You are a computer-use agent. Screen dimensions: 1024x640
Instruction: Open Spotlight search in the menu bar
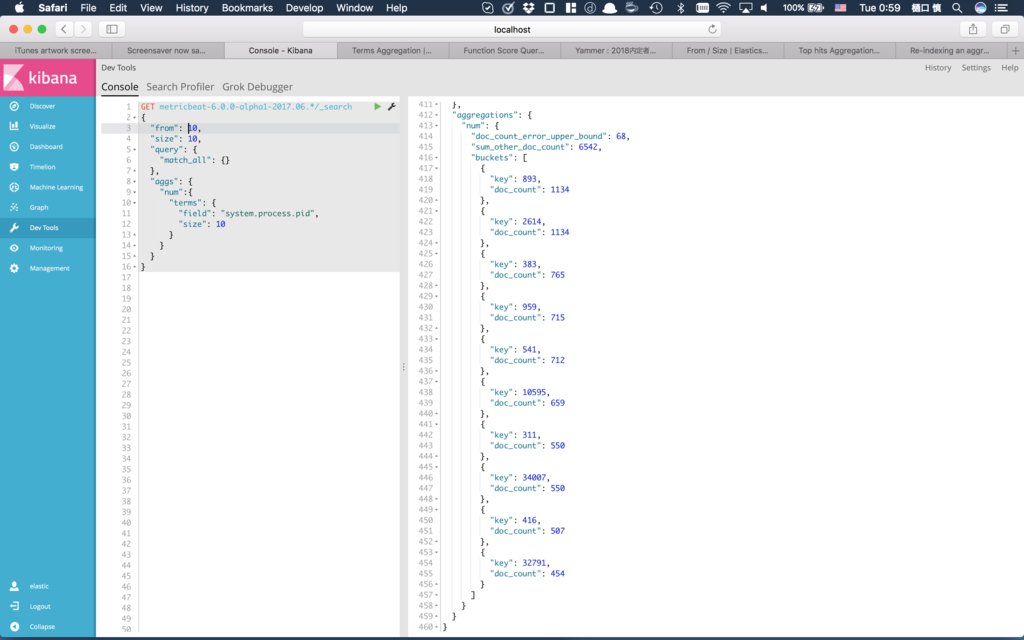click(x=957, y=8)
